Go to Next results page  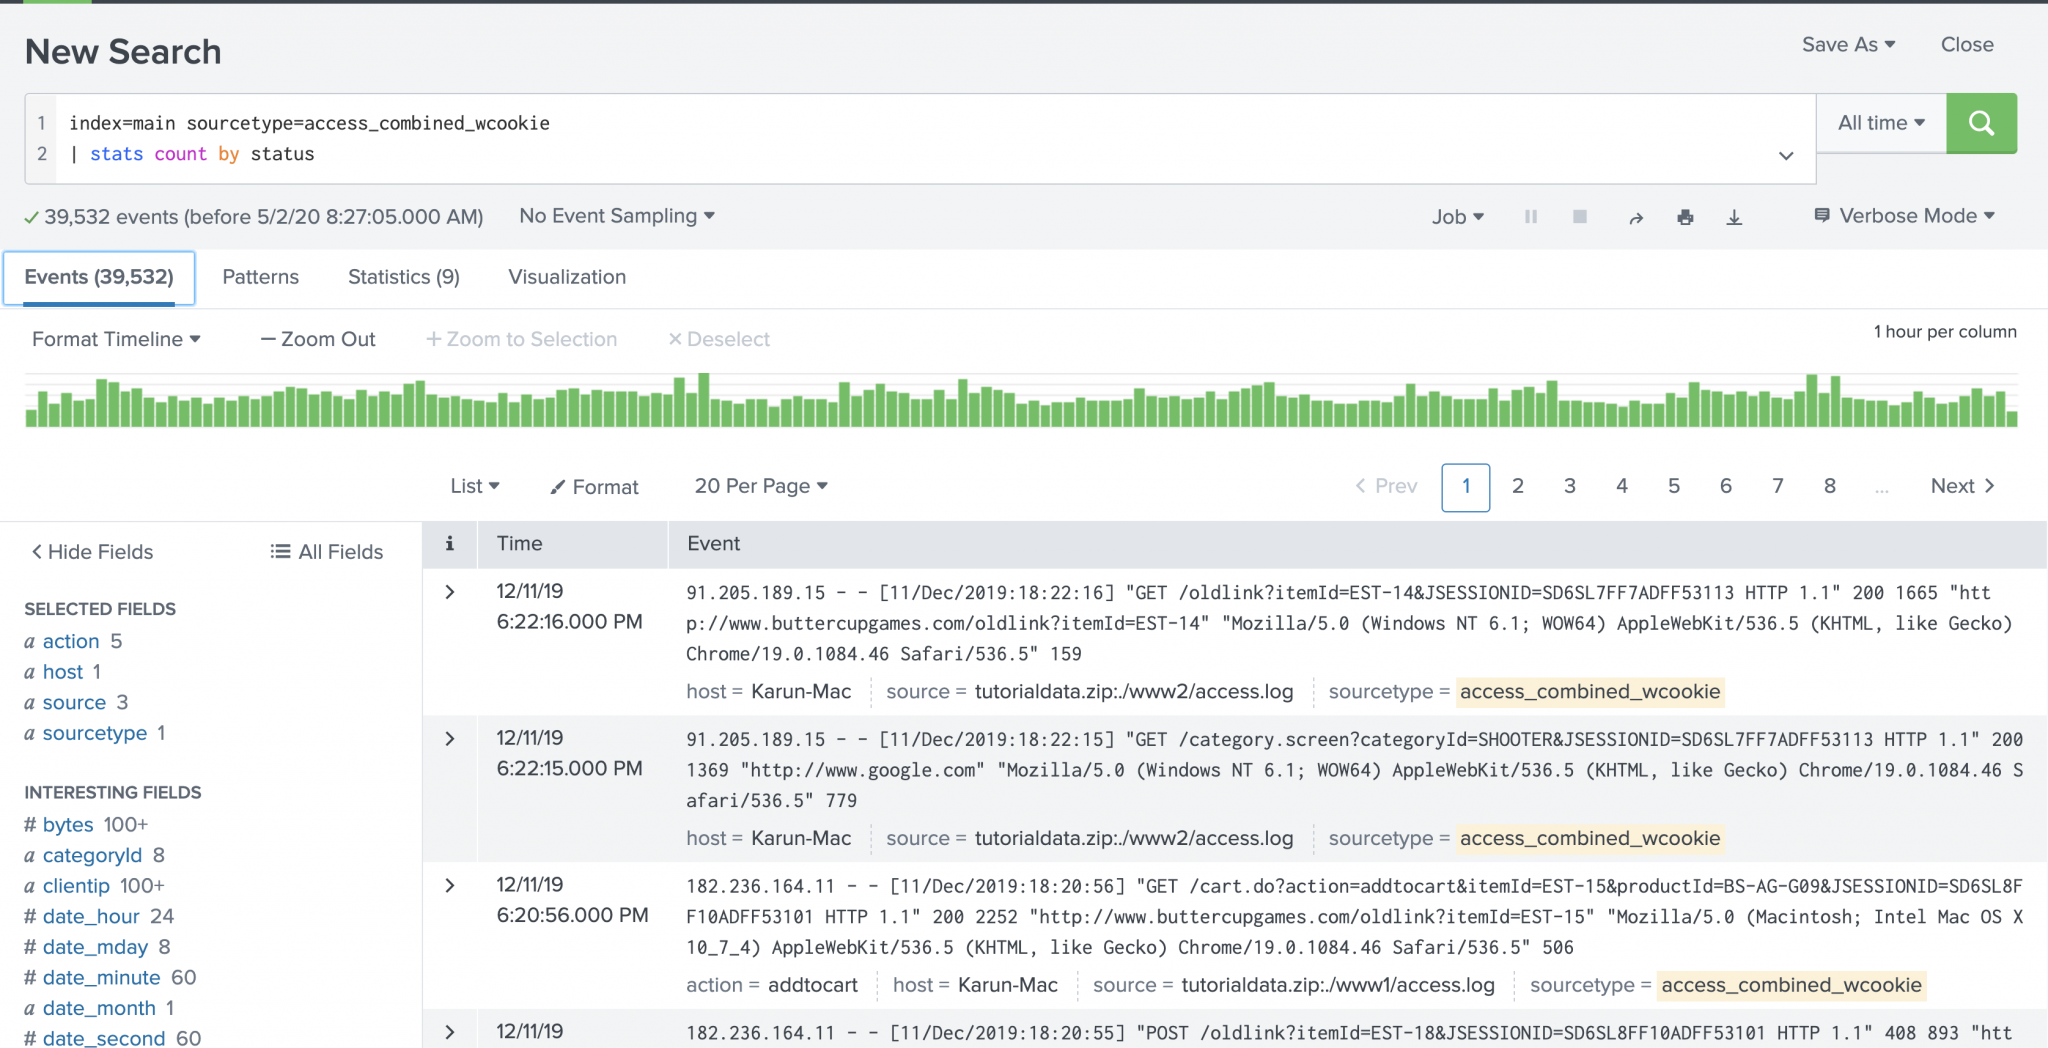[x=1962, y=486]
